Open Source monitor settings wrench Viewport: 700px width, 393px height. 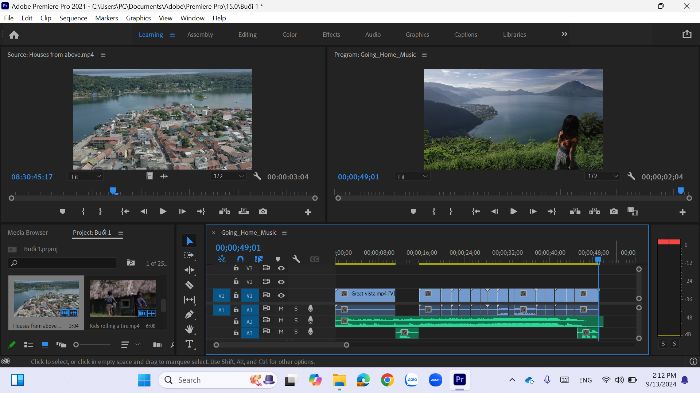coord(257,176)
